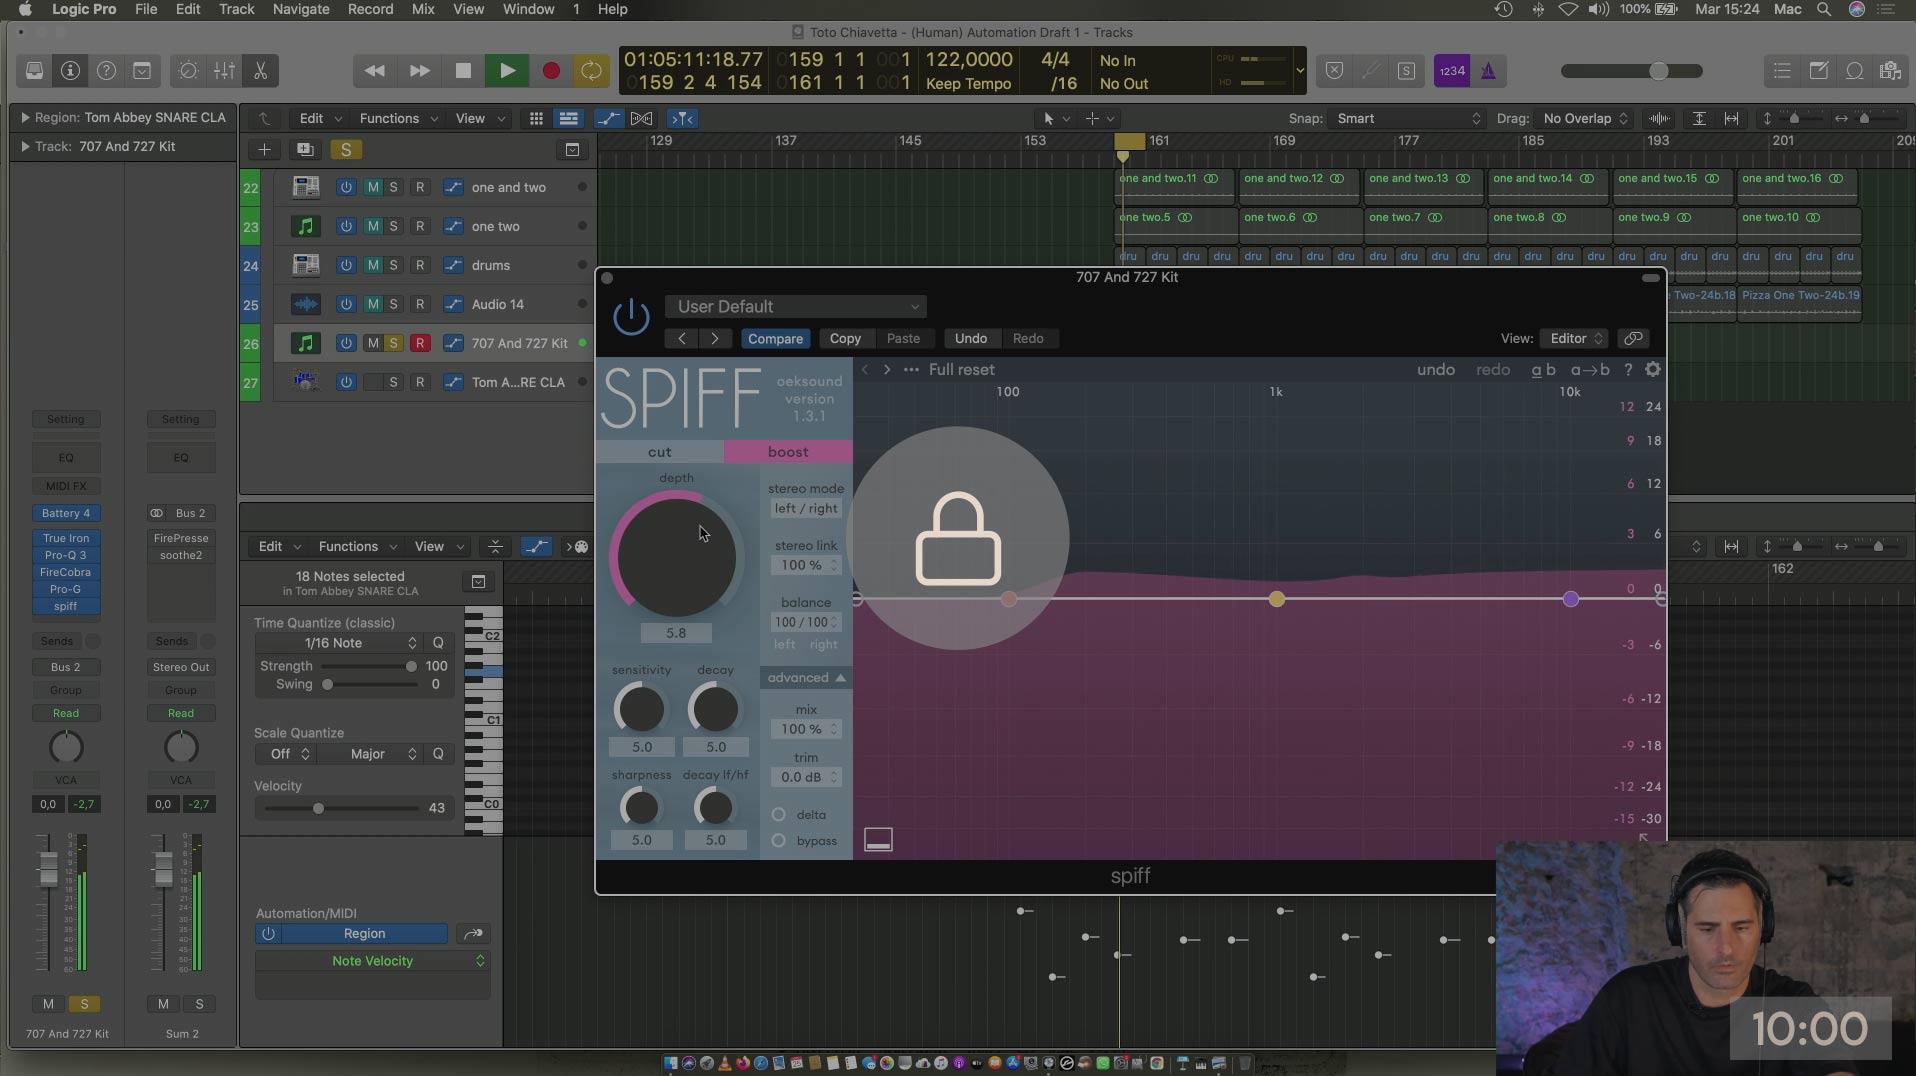Open the Editors scissors button

pos(260,71)
